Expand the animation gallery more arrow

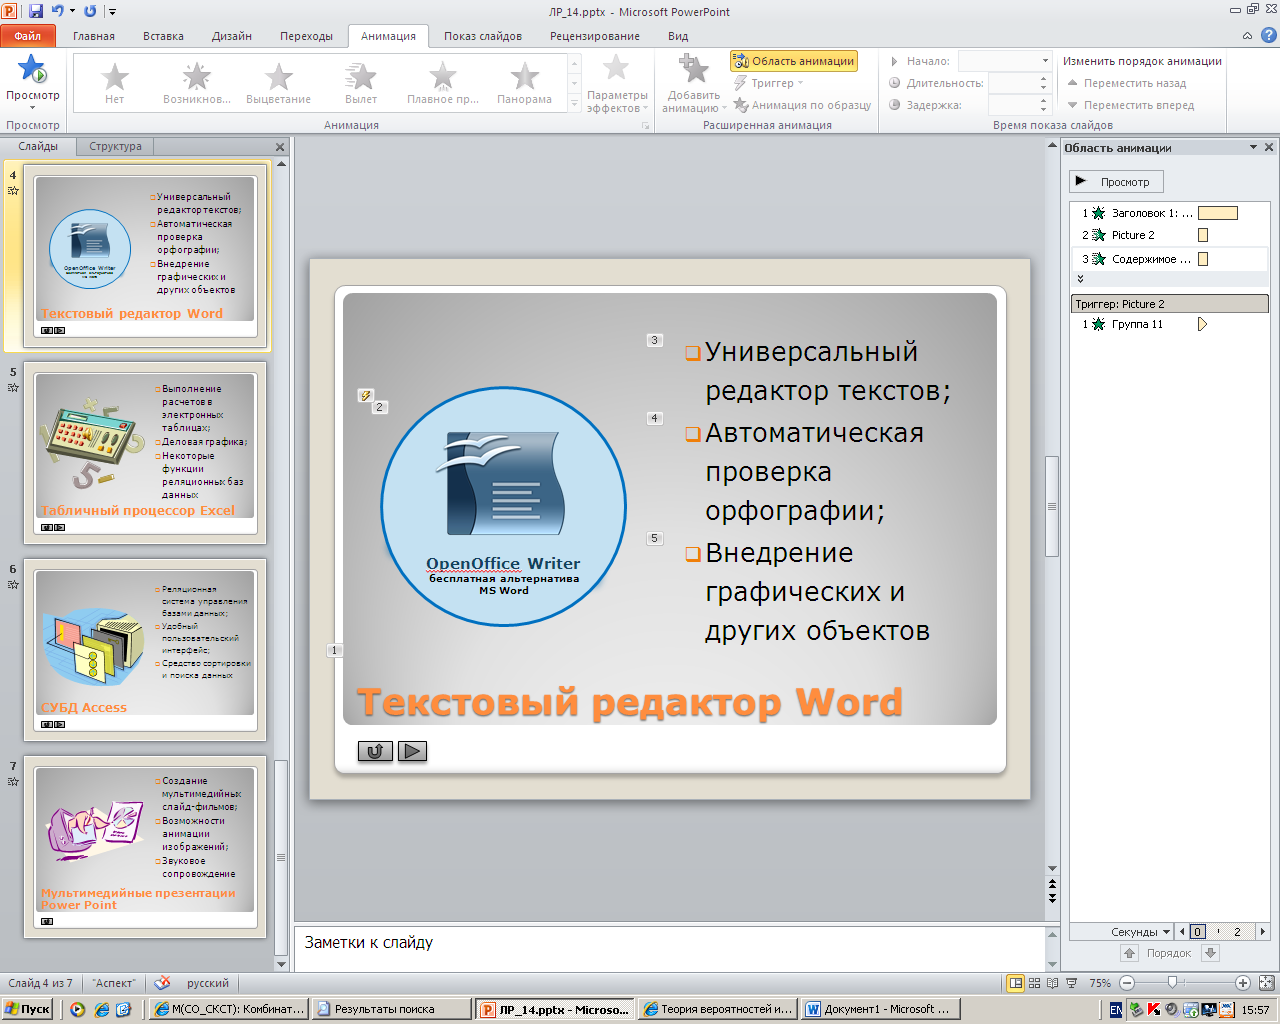coord(574,103)
